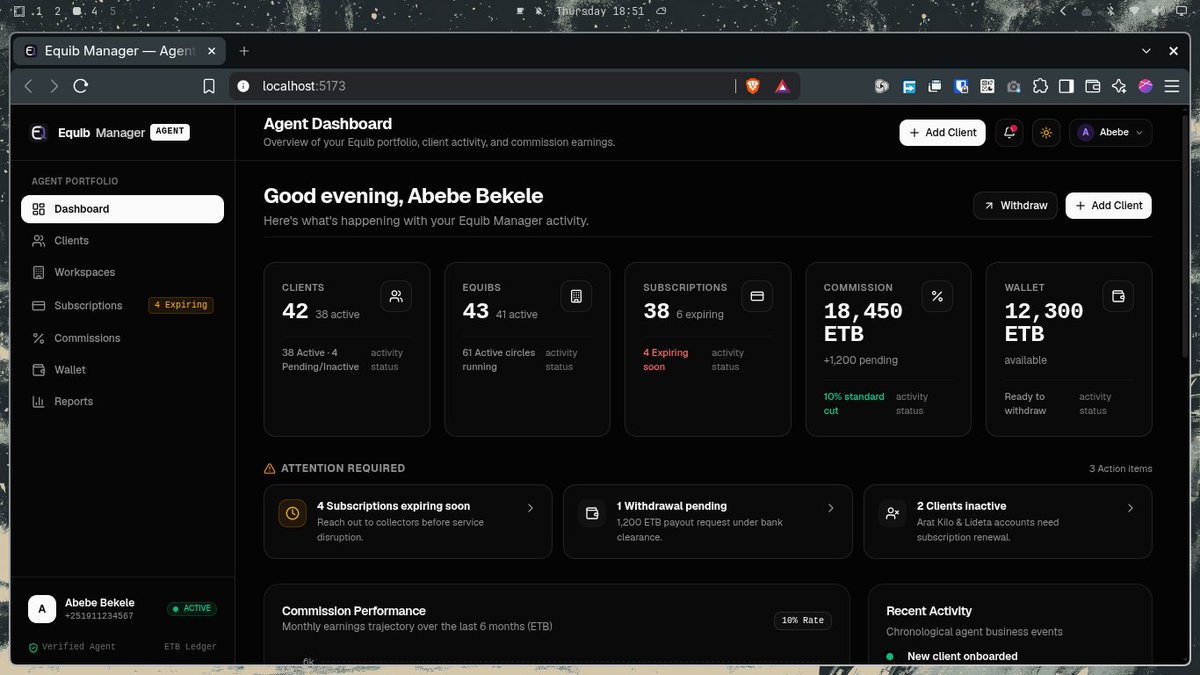Click the ACTIVE status badge

pyautogui.click(x=192, y=608)
